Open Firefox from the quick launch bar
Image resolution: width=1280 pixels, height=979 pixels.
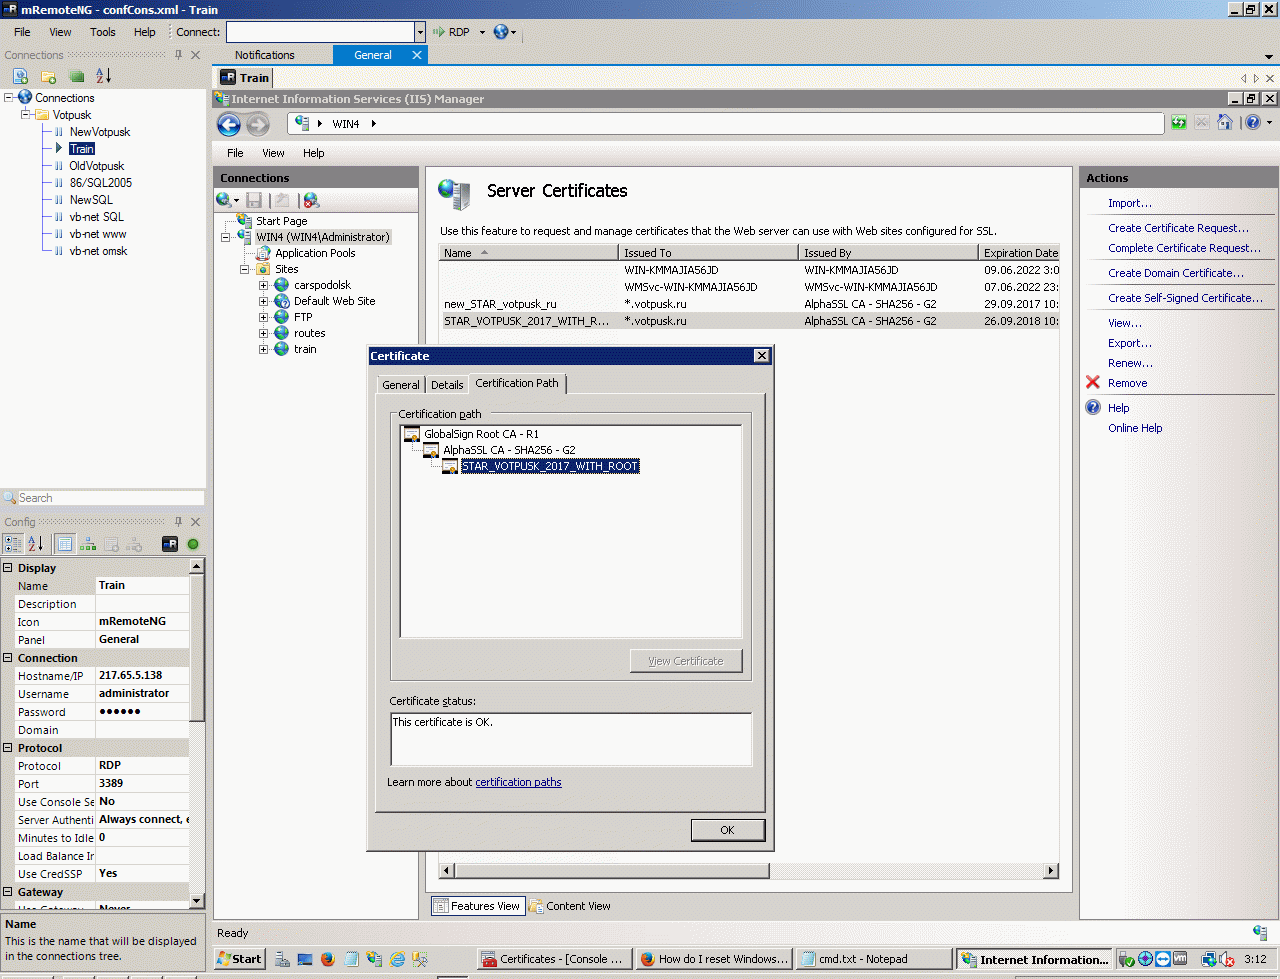[327, 959]
